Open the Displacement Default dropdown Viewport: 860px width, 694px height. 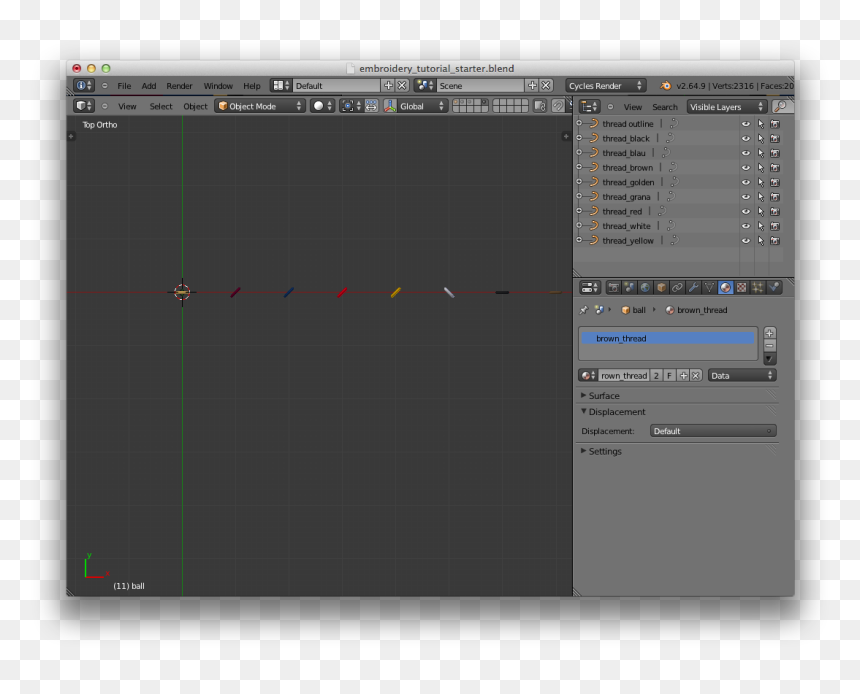[x=713, y=431]
